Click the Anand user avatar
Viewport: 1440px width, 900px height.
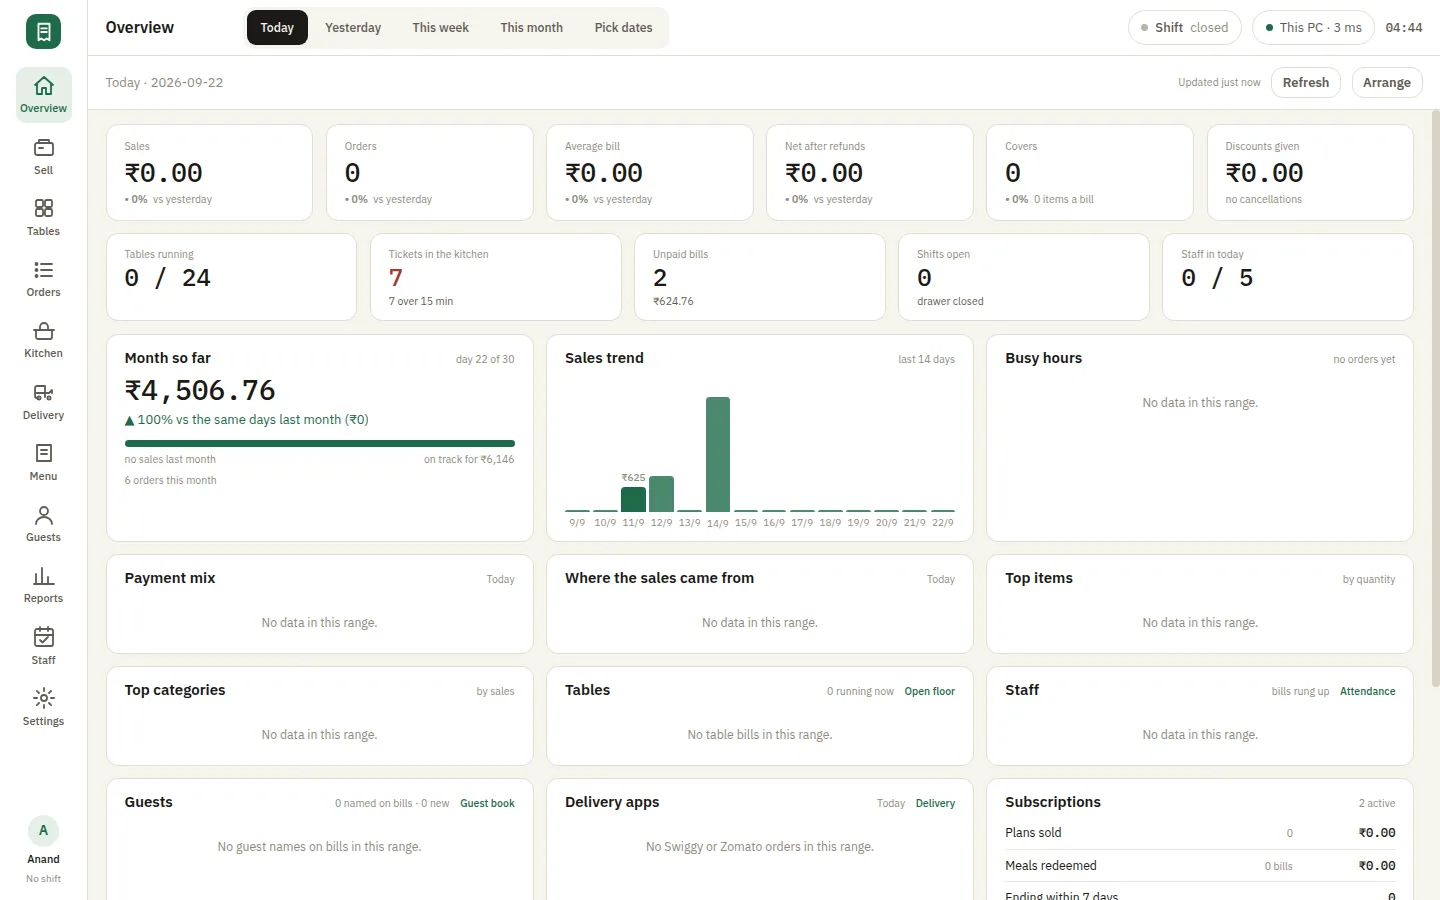pyautogui.click(x=43, y=831)
